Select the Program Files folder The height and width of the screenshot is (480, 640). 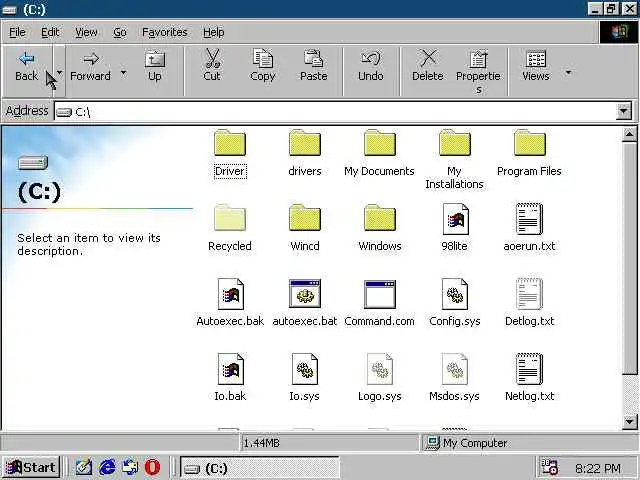(529, 153)
